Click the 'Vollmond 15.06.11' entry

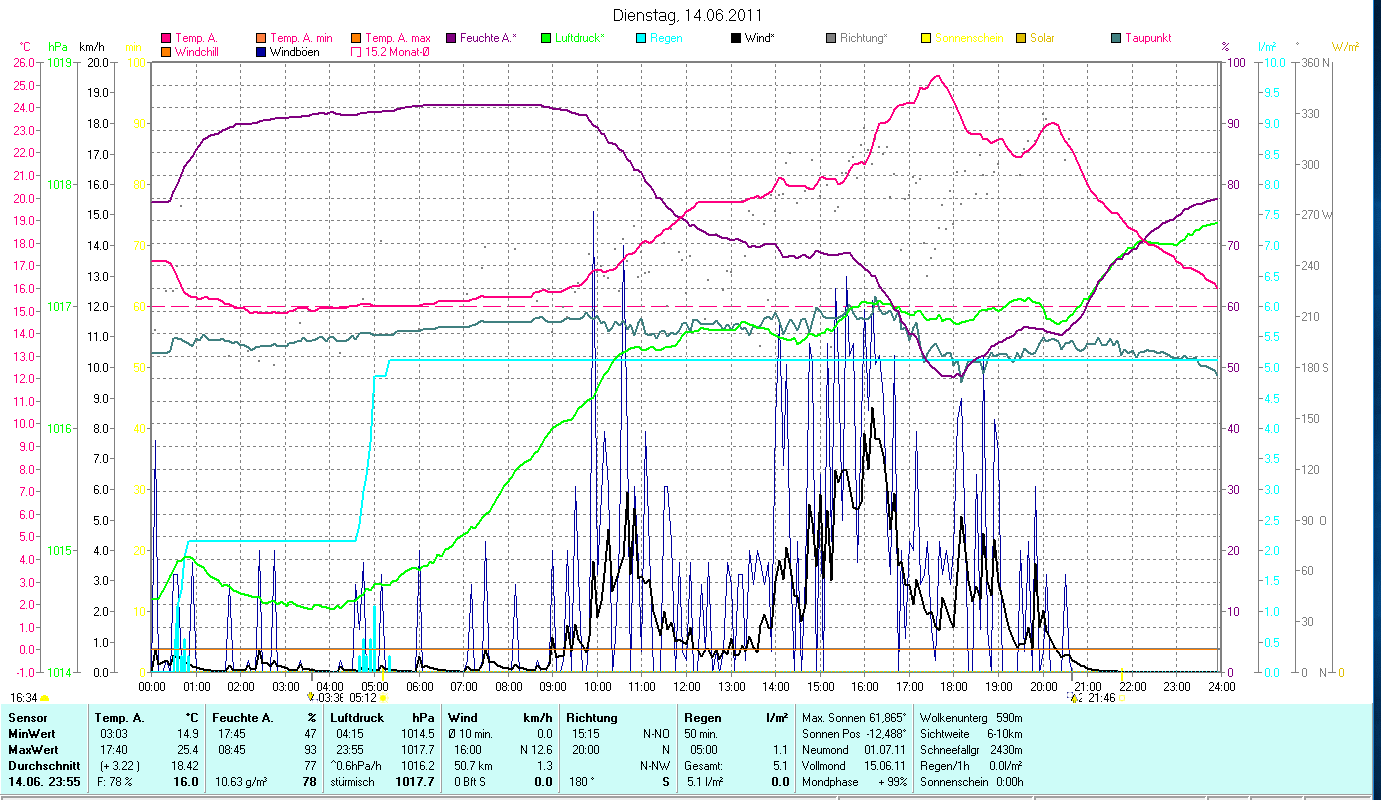click(854, 766)
